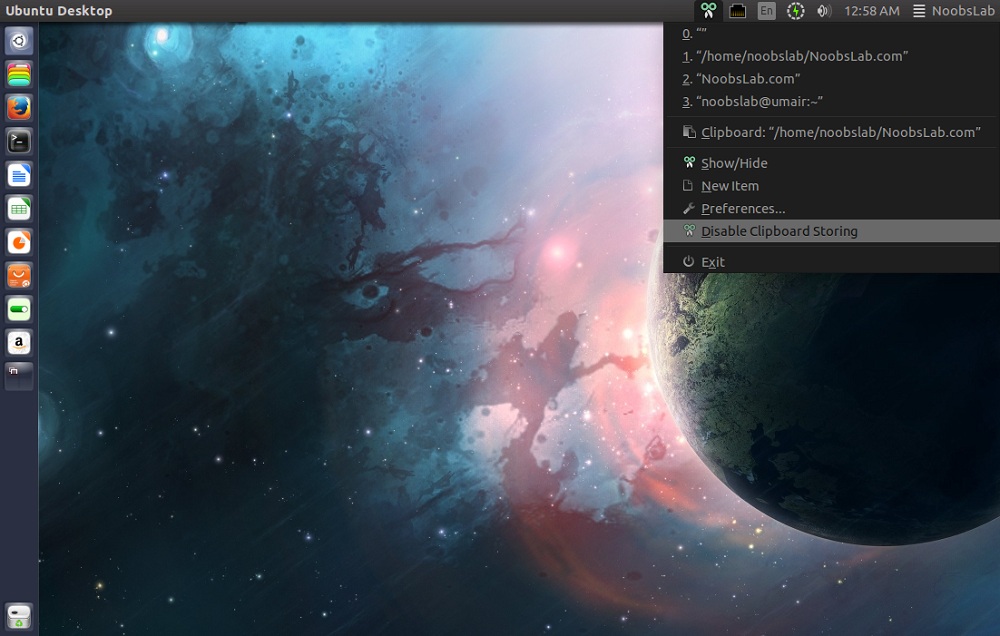
Task: Open the green toggle settings launcher icon
Action: point(19,309)
